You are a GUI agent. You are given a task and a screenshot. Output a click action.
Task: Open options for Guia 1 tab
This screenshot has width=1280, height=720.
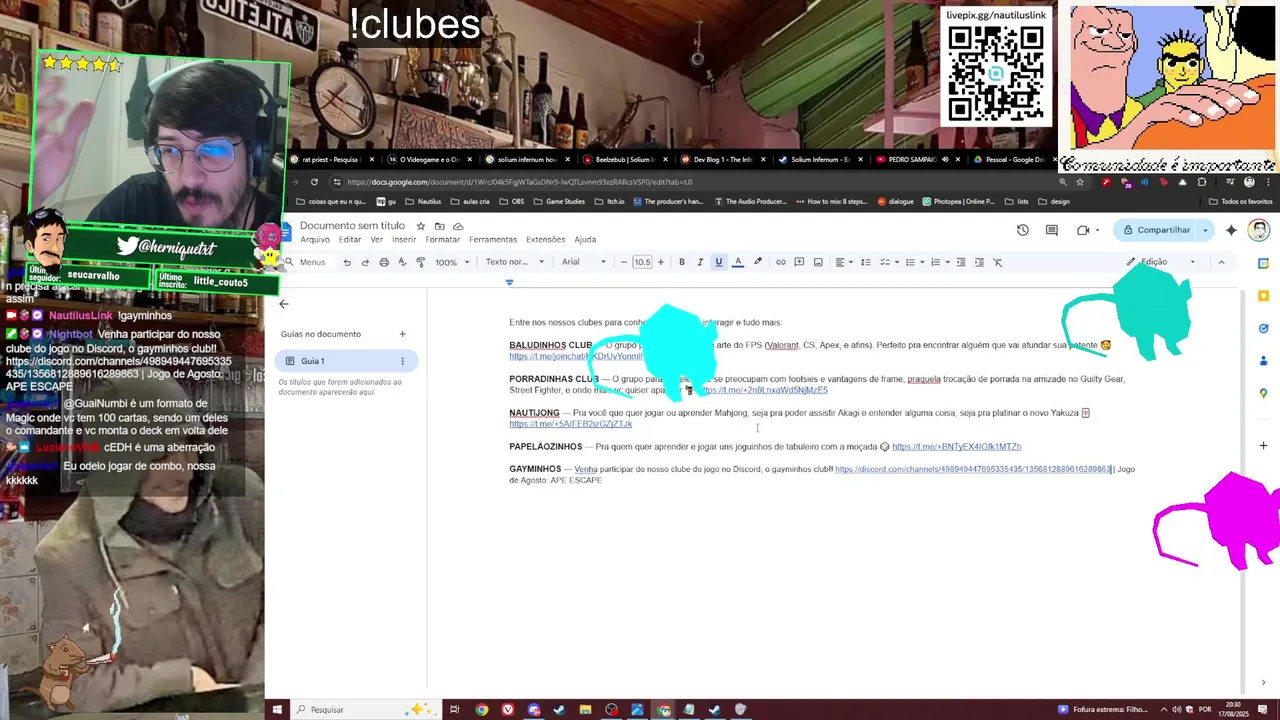point(402,361)
